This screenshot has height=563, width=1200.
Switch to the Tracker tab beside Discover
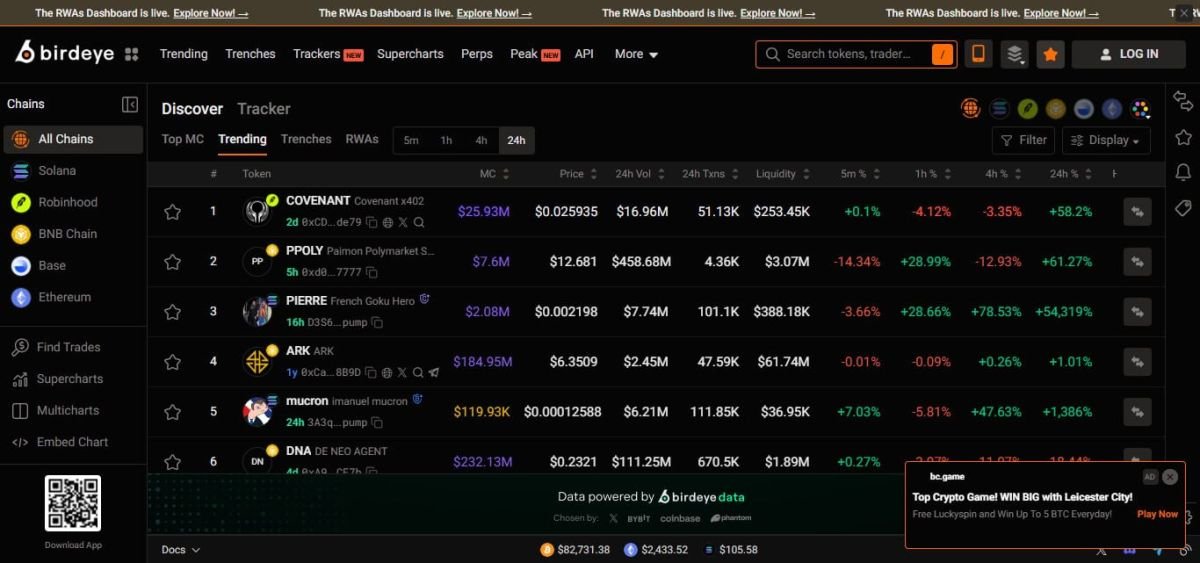(264, 109)
